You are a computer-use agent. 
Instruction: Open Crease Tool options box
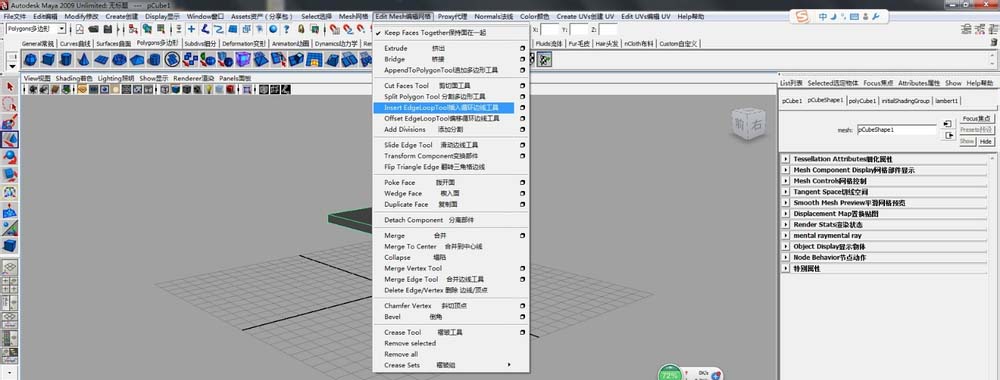pos(522,332)
